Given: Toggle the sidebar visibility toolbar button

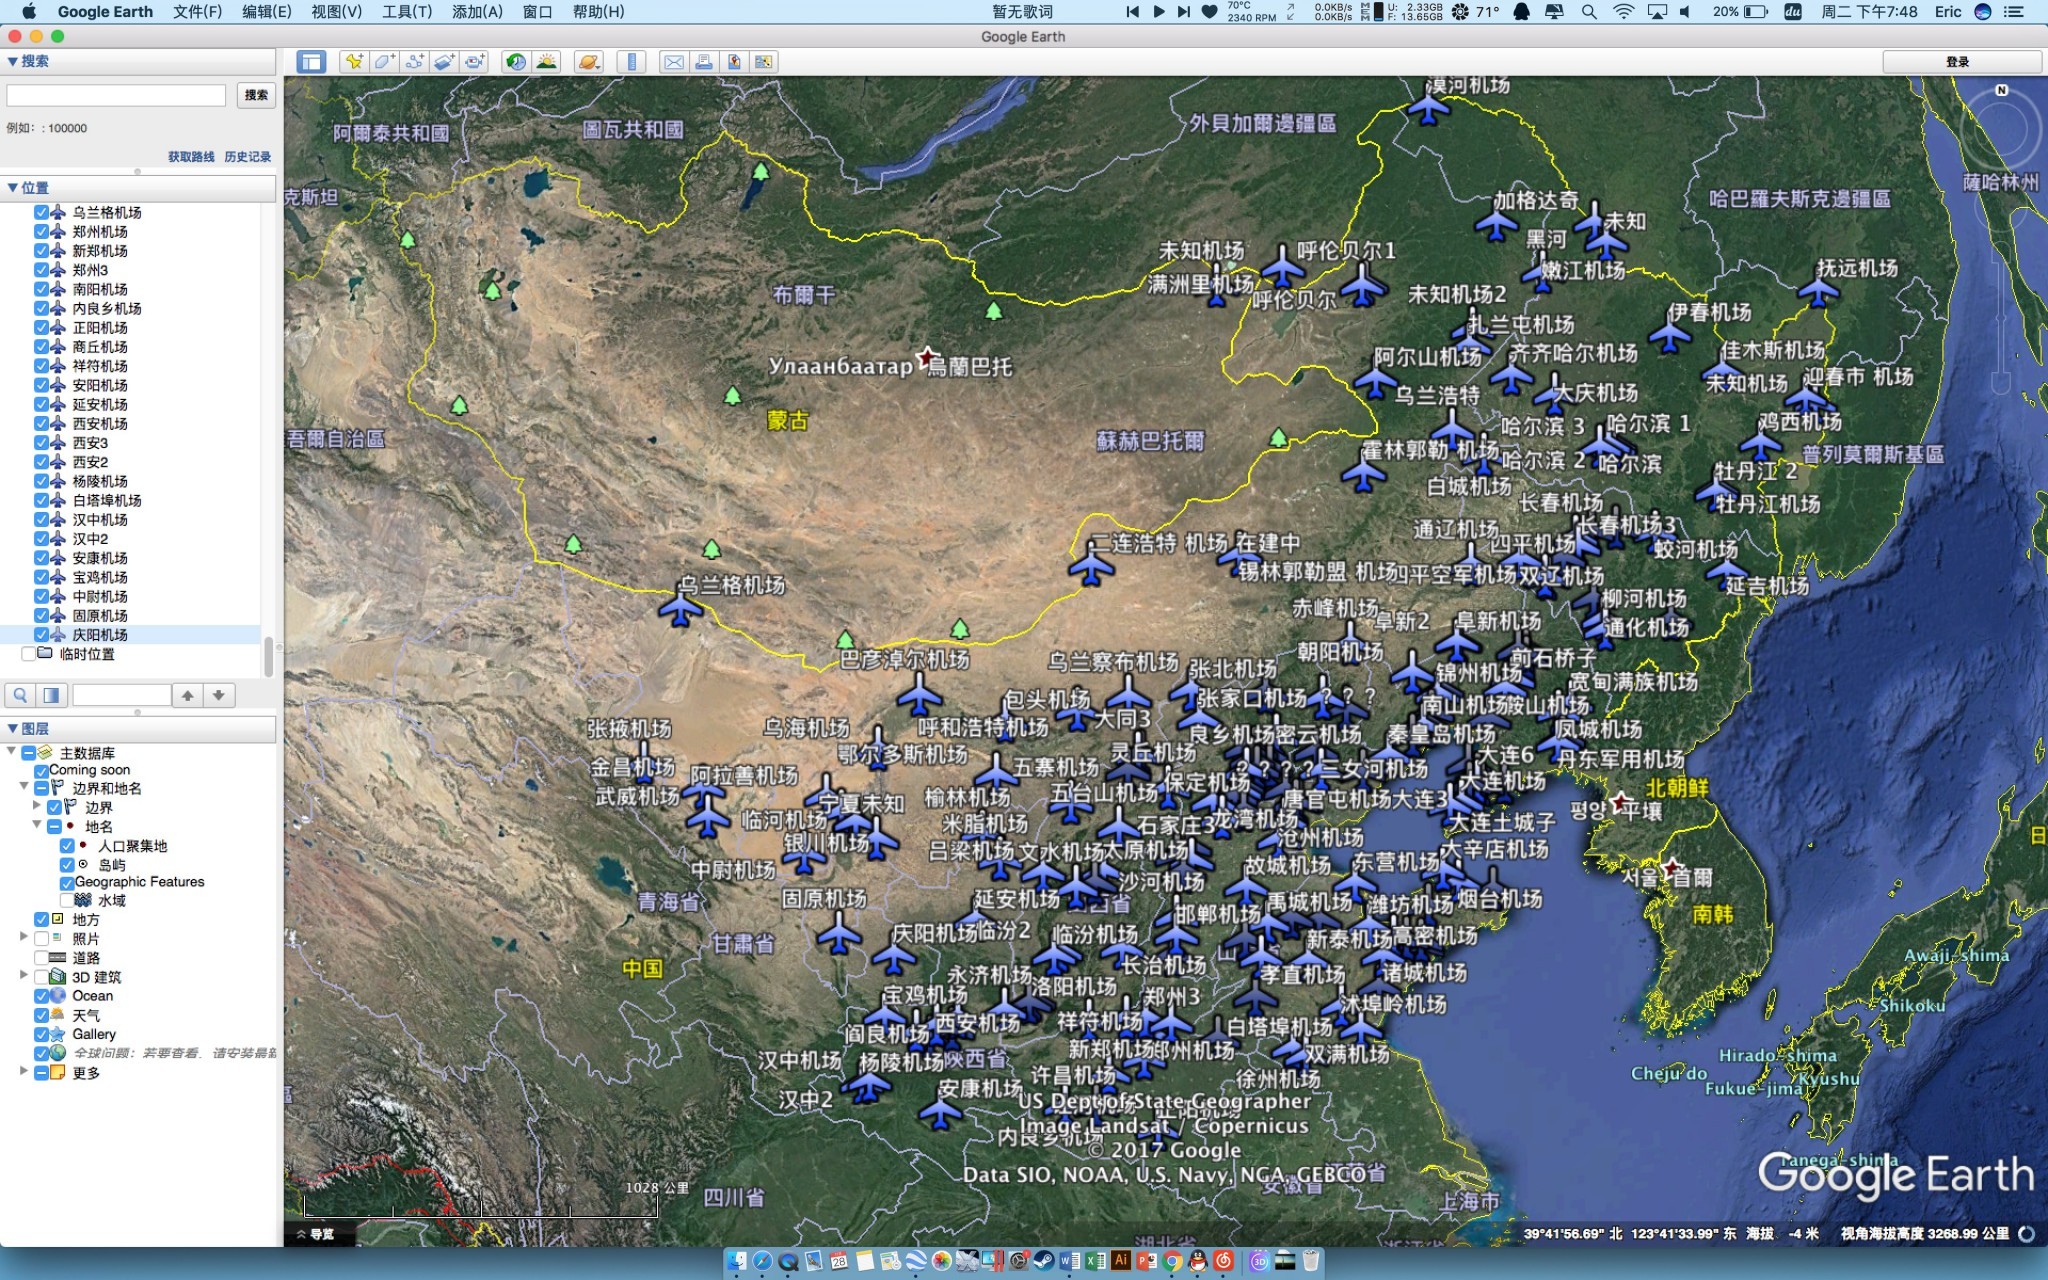Looking at the screenshot, I should coord(311,62).
